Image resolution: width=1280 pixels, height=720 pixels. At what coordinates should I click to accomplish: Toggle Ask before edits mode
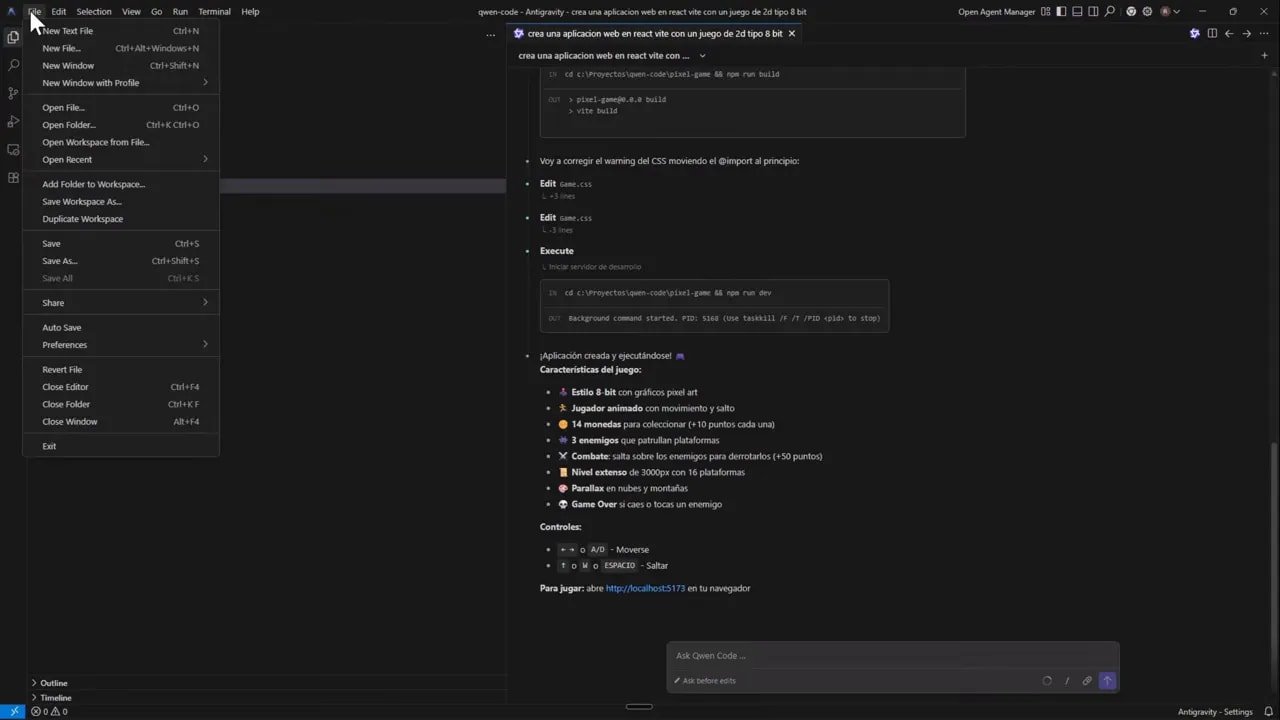pos(705,681)
